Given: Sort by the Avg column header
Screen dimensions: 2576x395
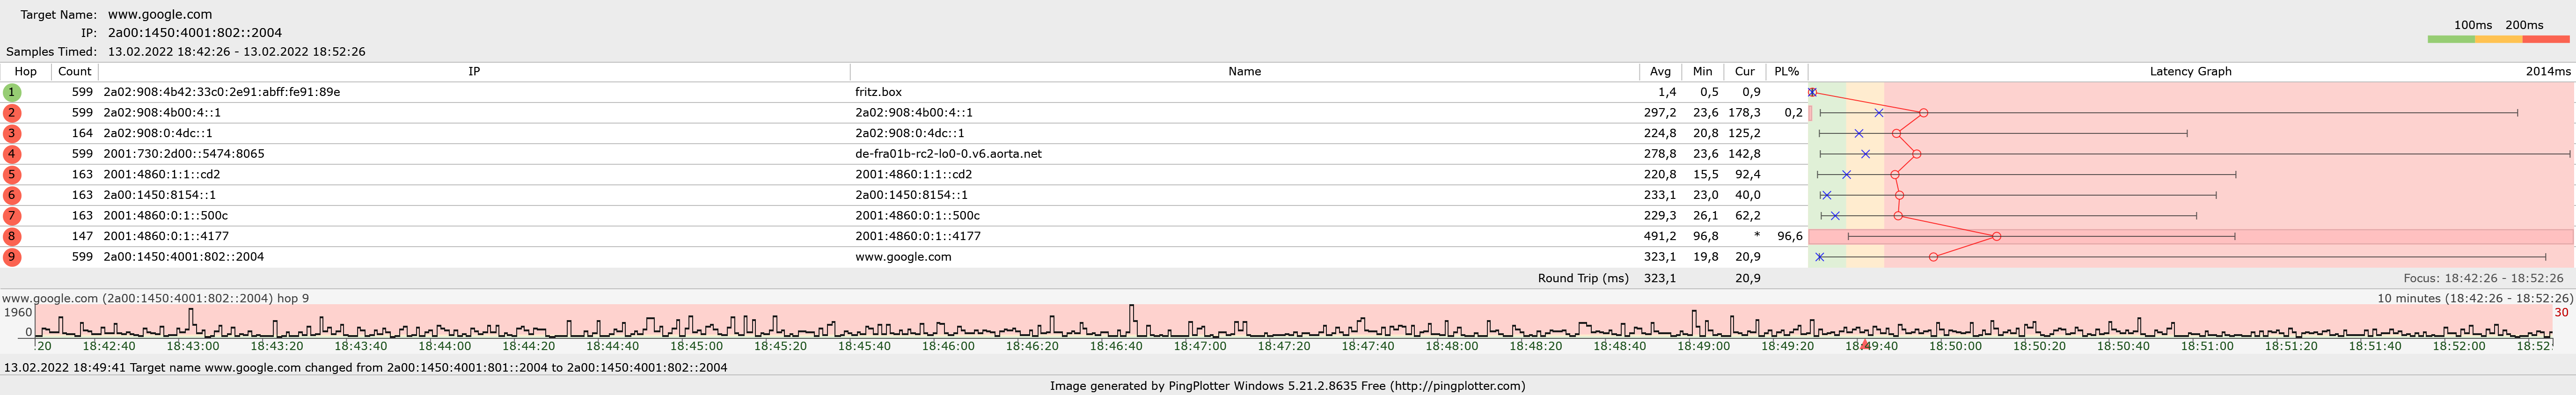Looking at the screenshot, I should coord(1660,72).
